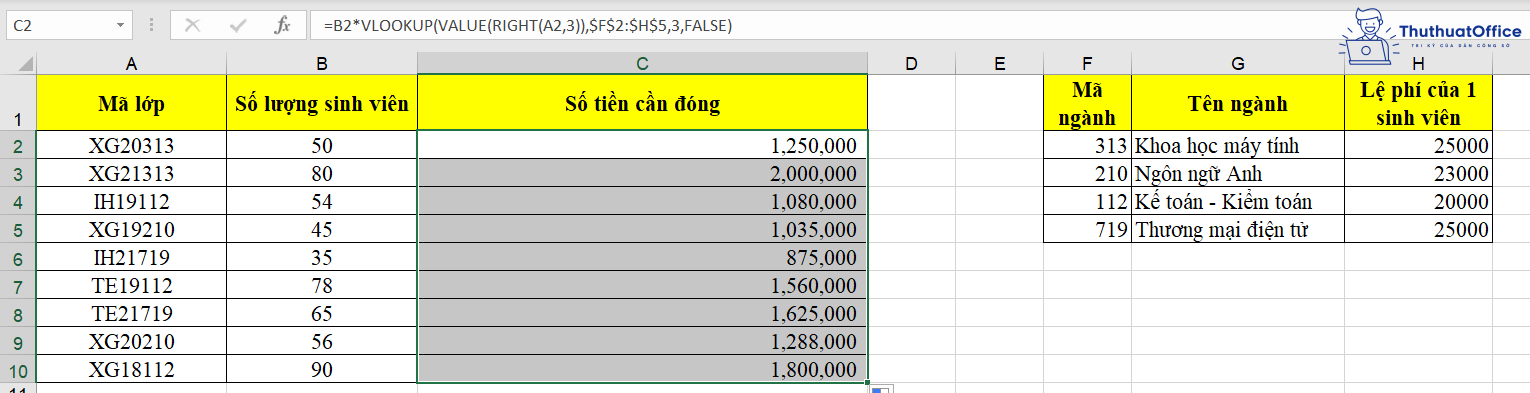
Task: Click major code cell 313
Action: [x=1087, y=145]
